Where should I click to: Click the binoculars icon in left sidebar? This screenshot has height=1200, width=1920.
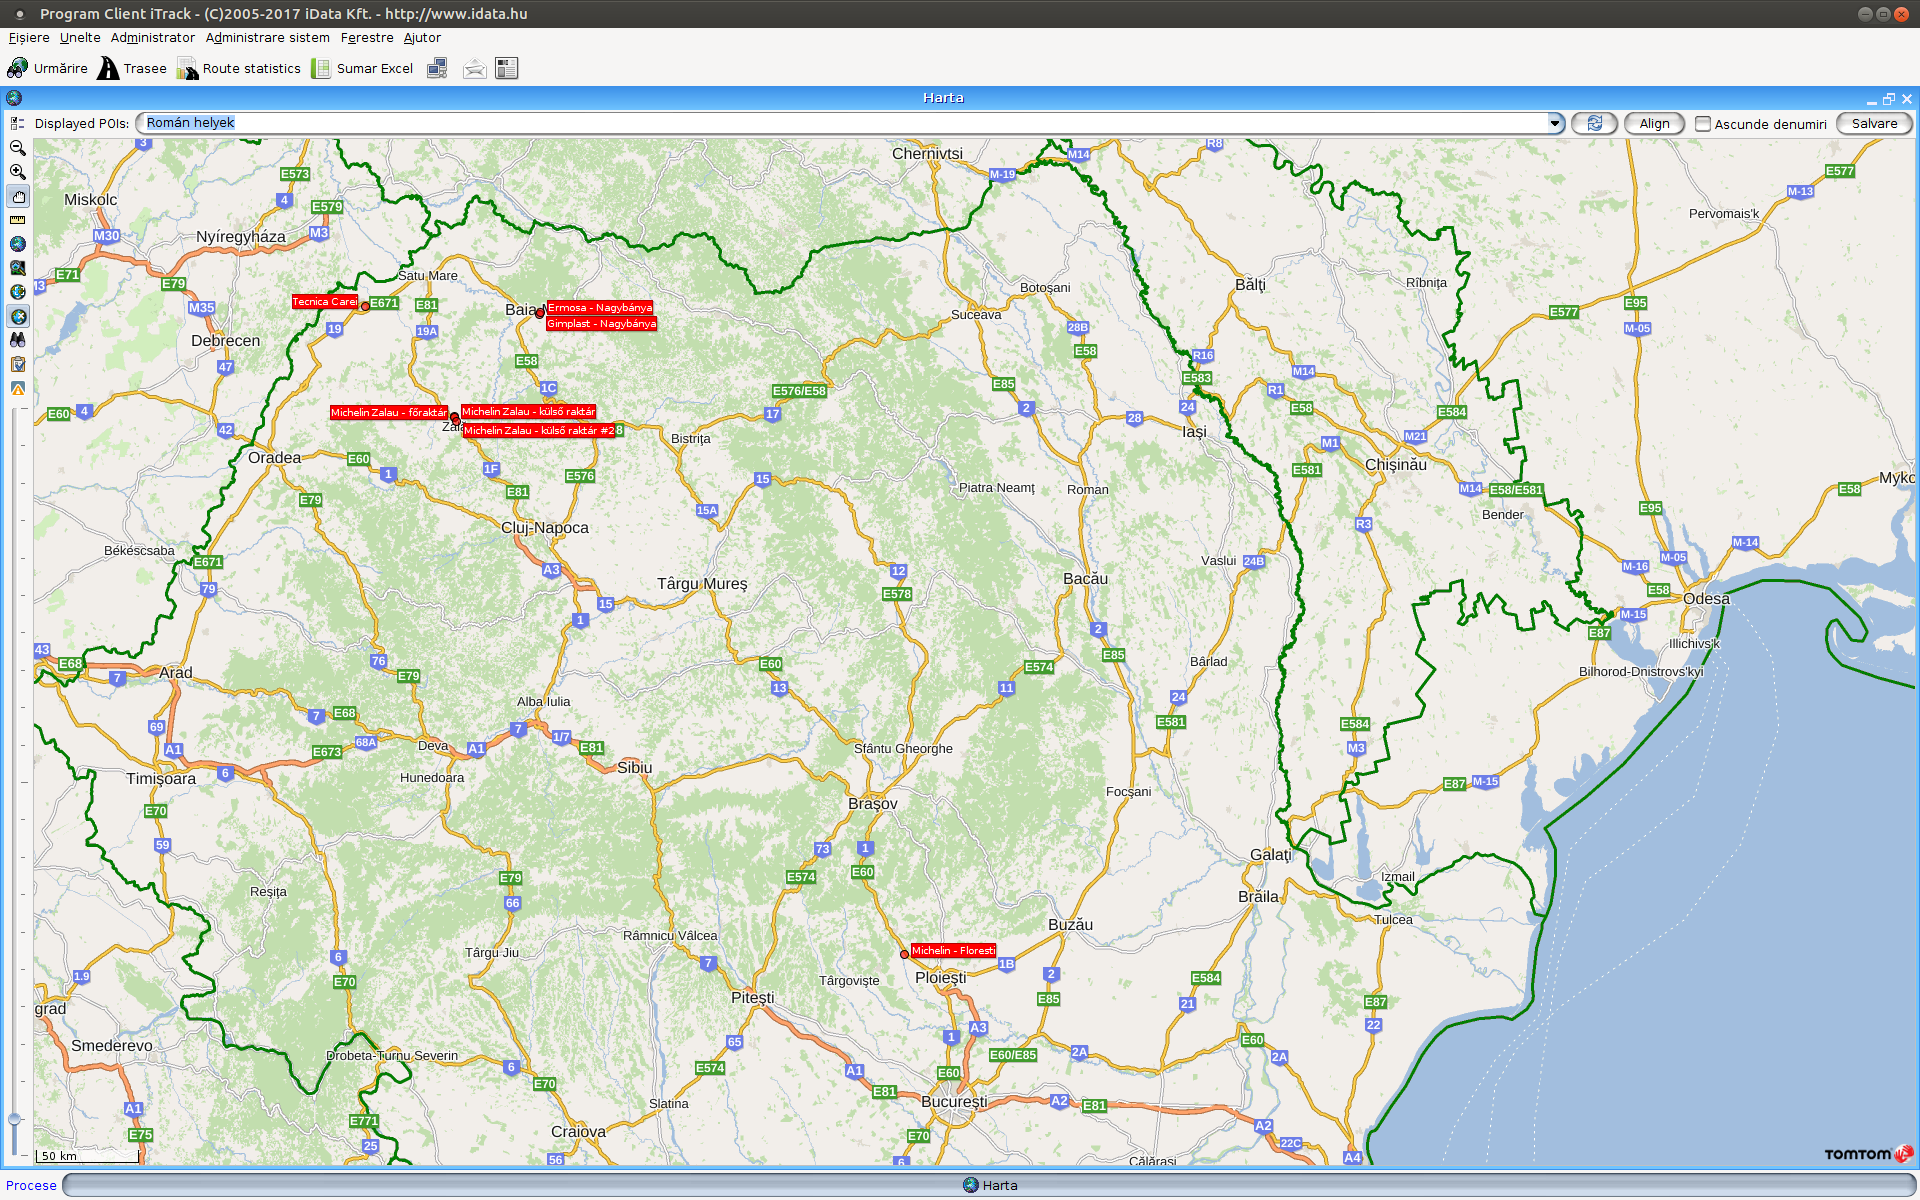[17, 340]
